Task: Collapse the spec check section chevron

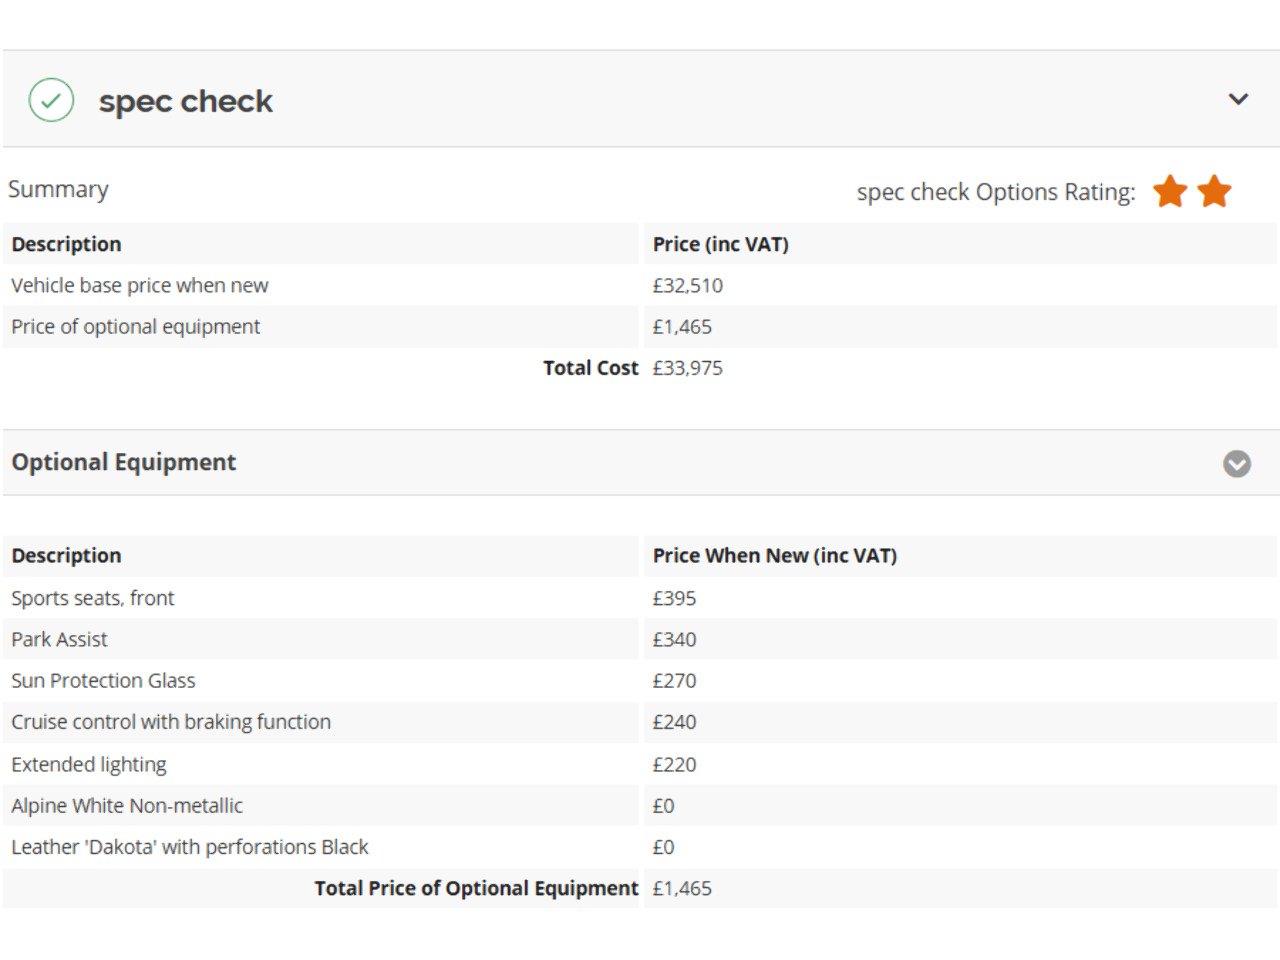Action: pyautogui.click(x=1238, y=99)
